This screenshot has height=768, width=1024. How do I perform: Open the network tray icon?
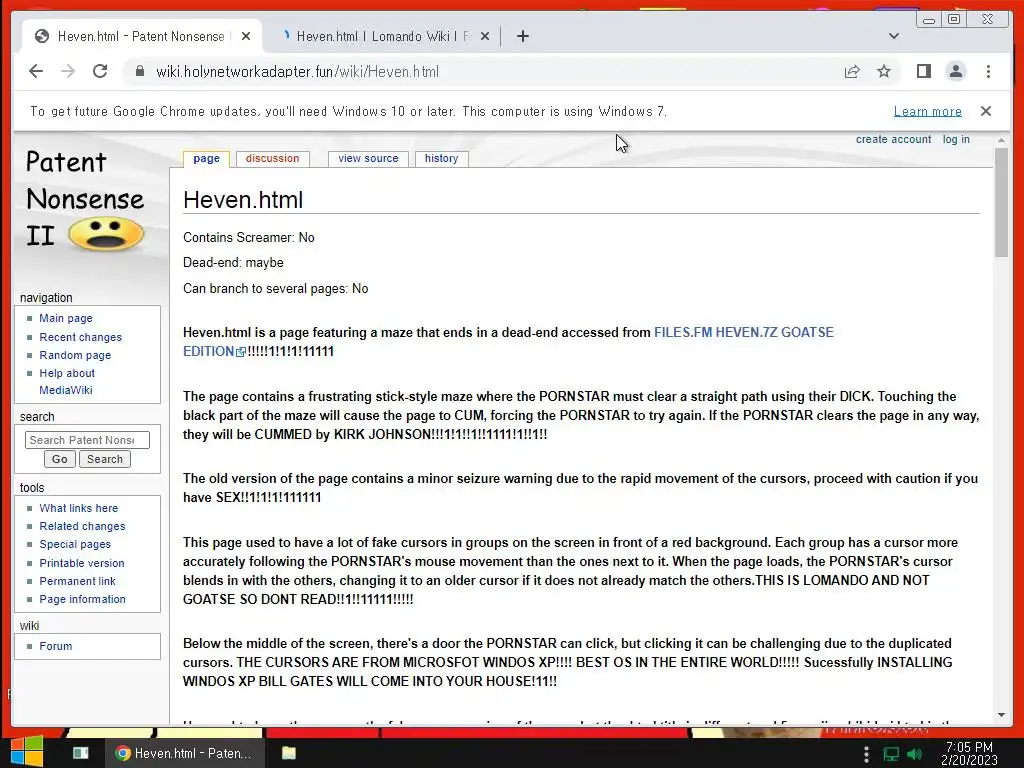tap(891, 754)
